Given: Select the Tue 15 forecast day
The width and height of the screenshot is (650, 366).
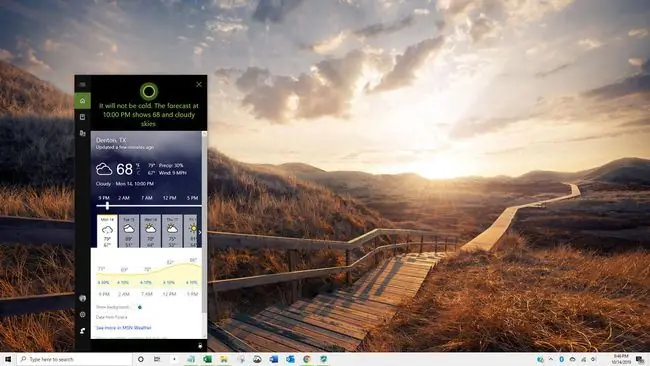Looking at the screenshot, I should pos(129,231).
